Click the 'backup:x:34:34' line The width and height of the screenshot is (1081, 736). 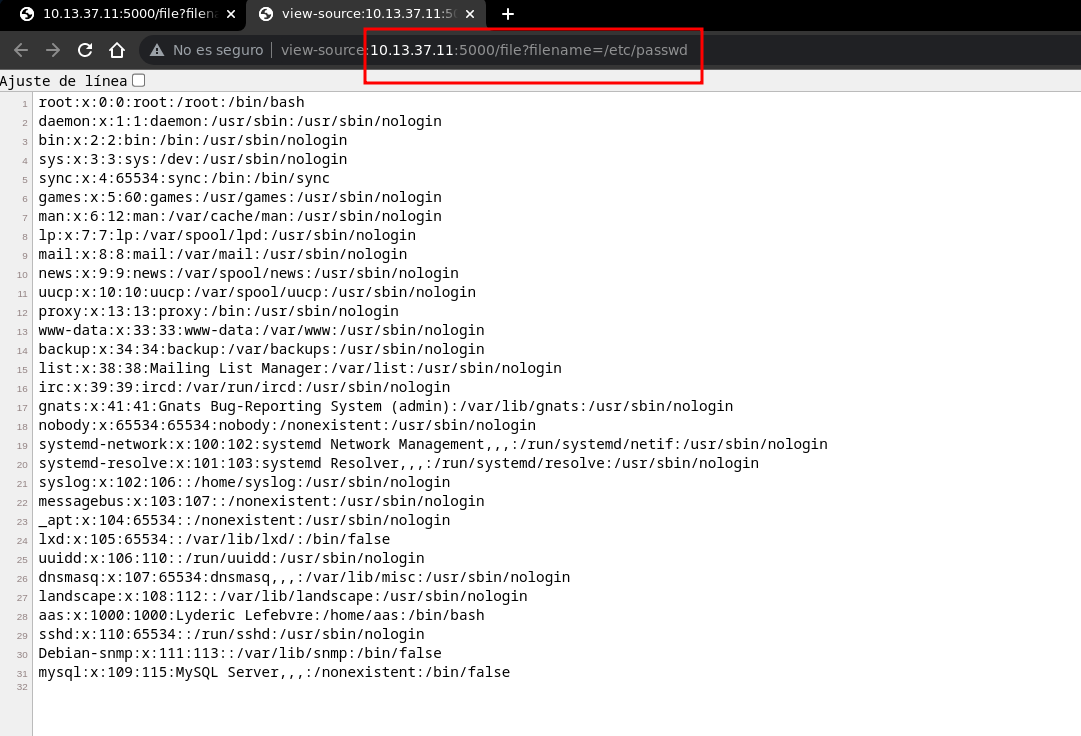[x=261, y=349]
